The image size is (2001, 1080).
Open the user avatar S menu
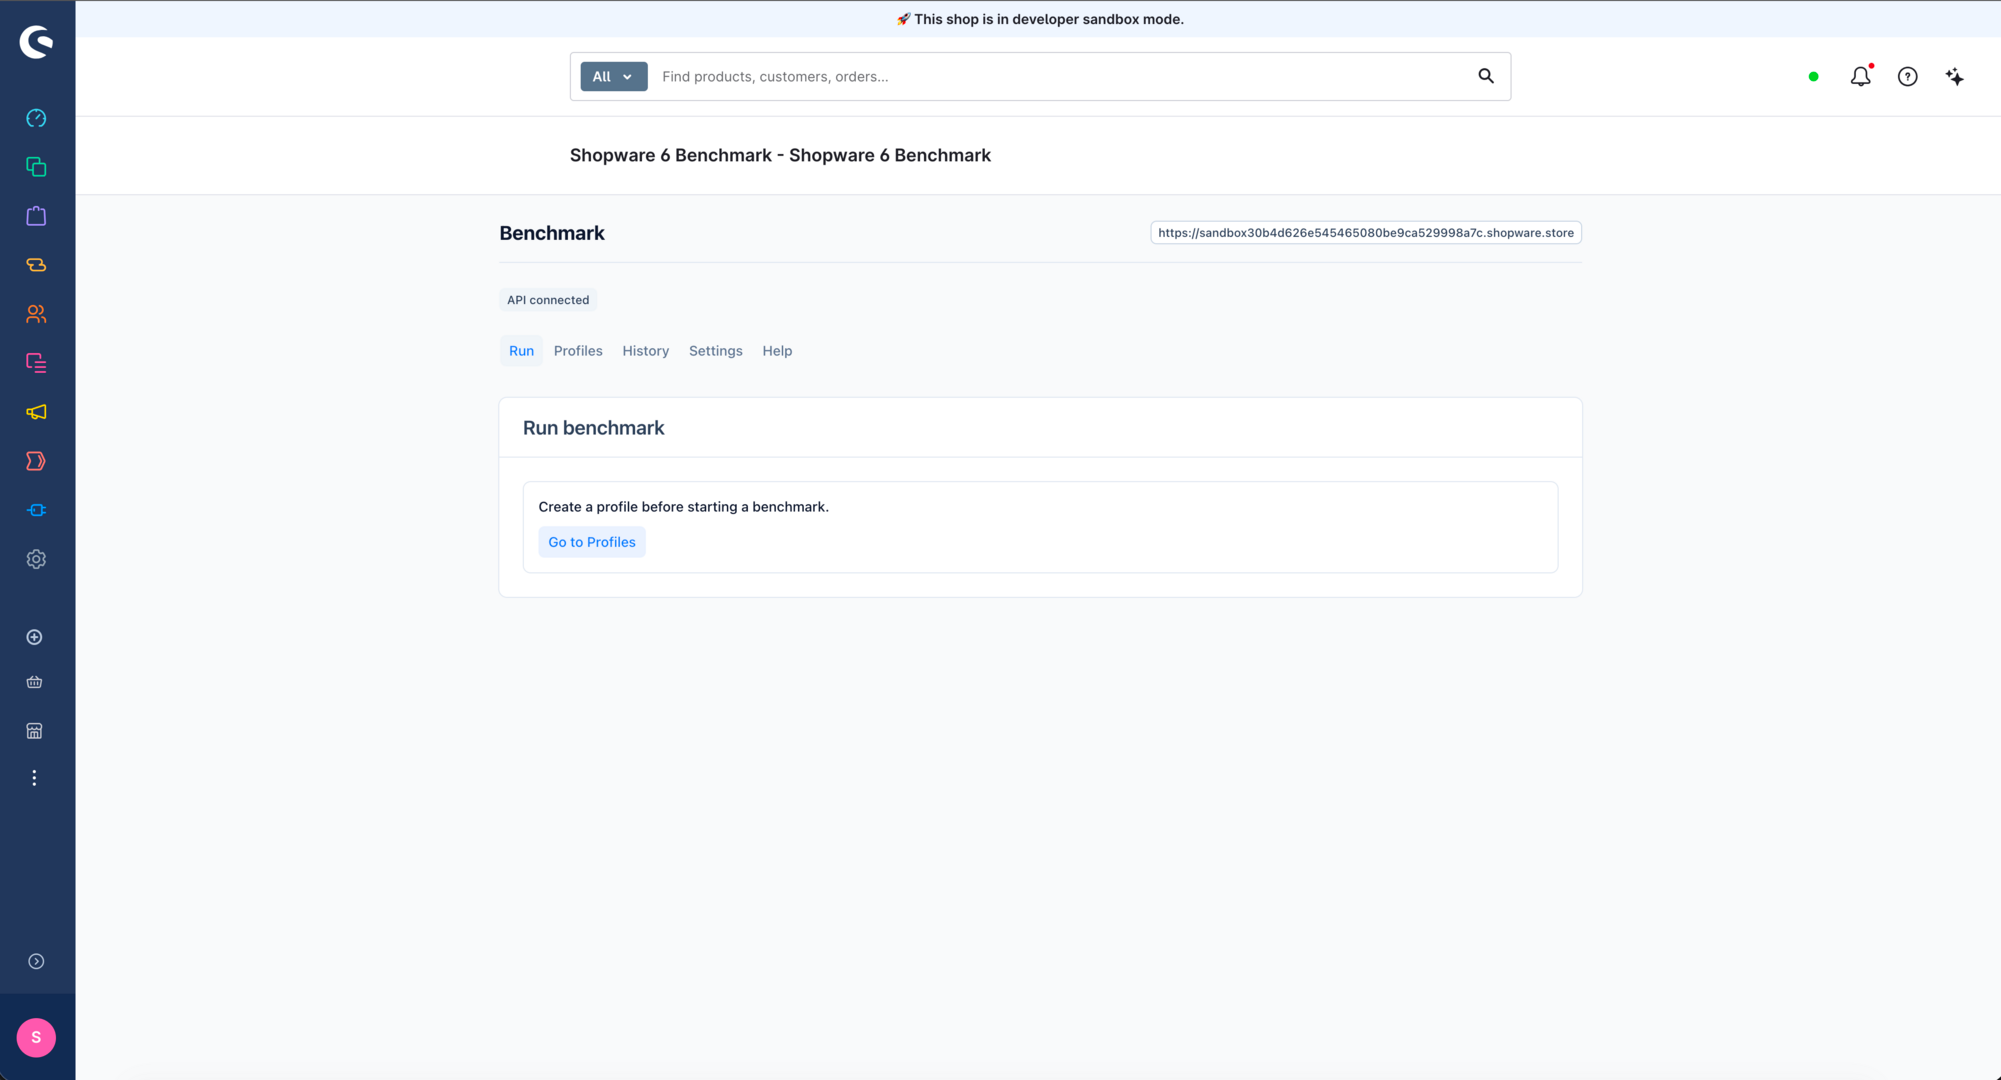tap(36, 1038)
